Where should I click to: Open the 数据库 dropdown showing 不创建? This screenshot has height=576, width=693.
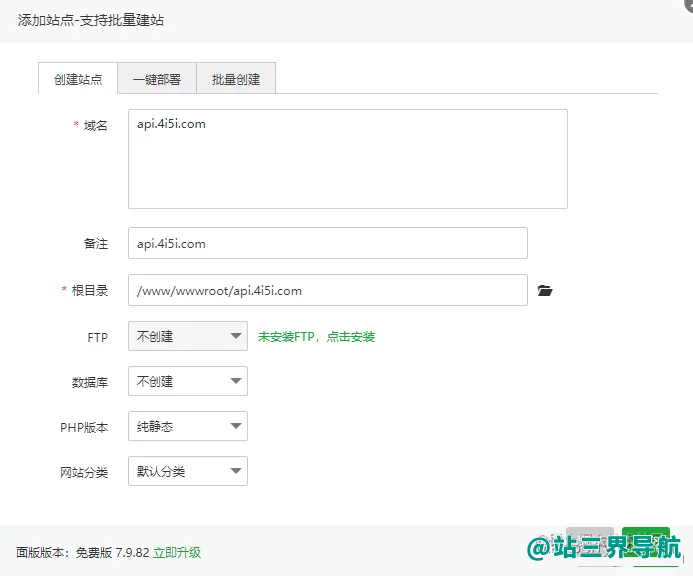(x=188, y=381)
